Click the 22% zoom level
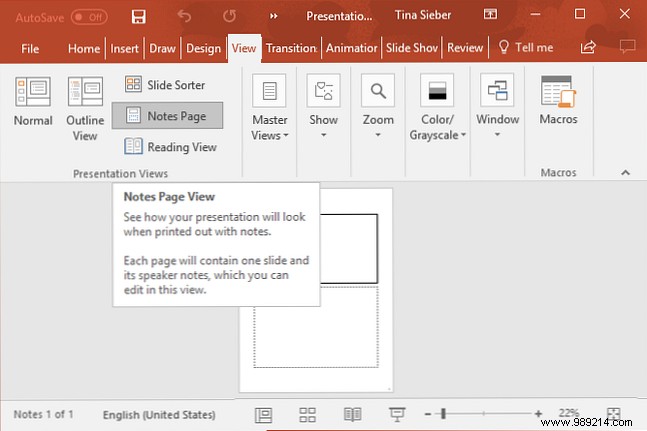 [x=569, y=413]
